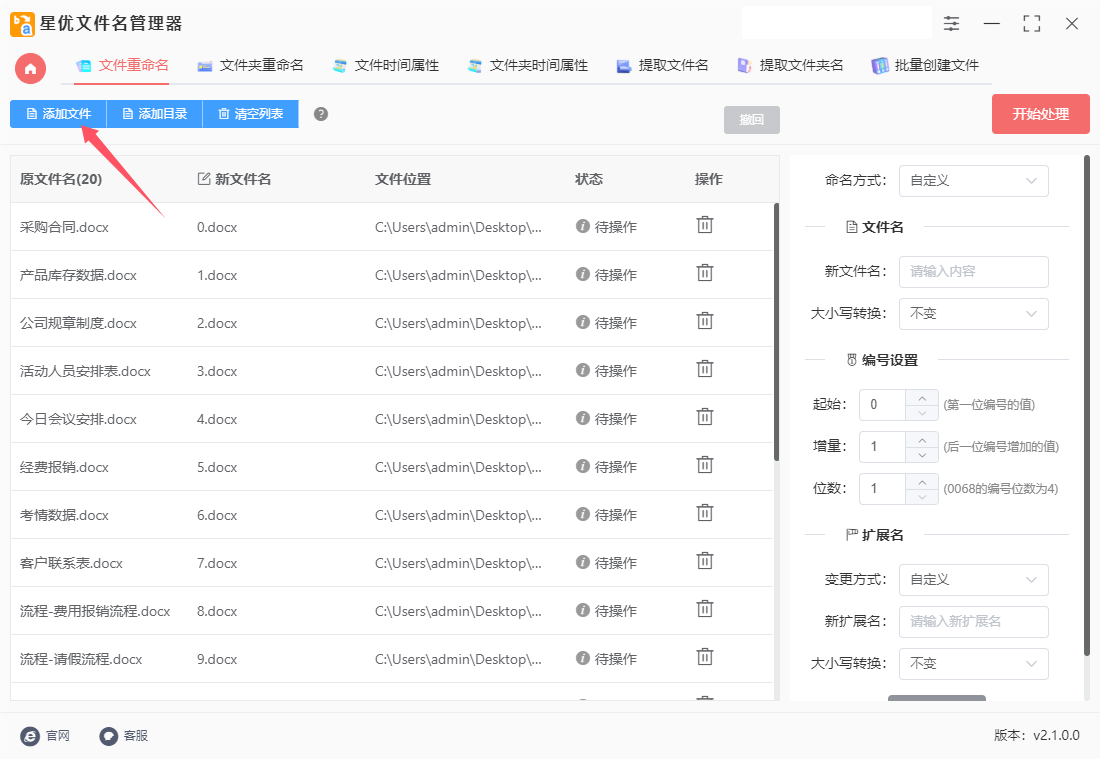This screenshot has height=760, width=1100.
Task: Open the 命名方式 dropdown
Action: pos(973,181)
